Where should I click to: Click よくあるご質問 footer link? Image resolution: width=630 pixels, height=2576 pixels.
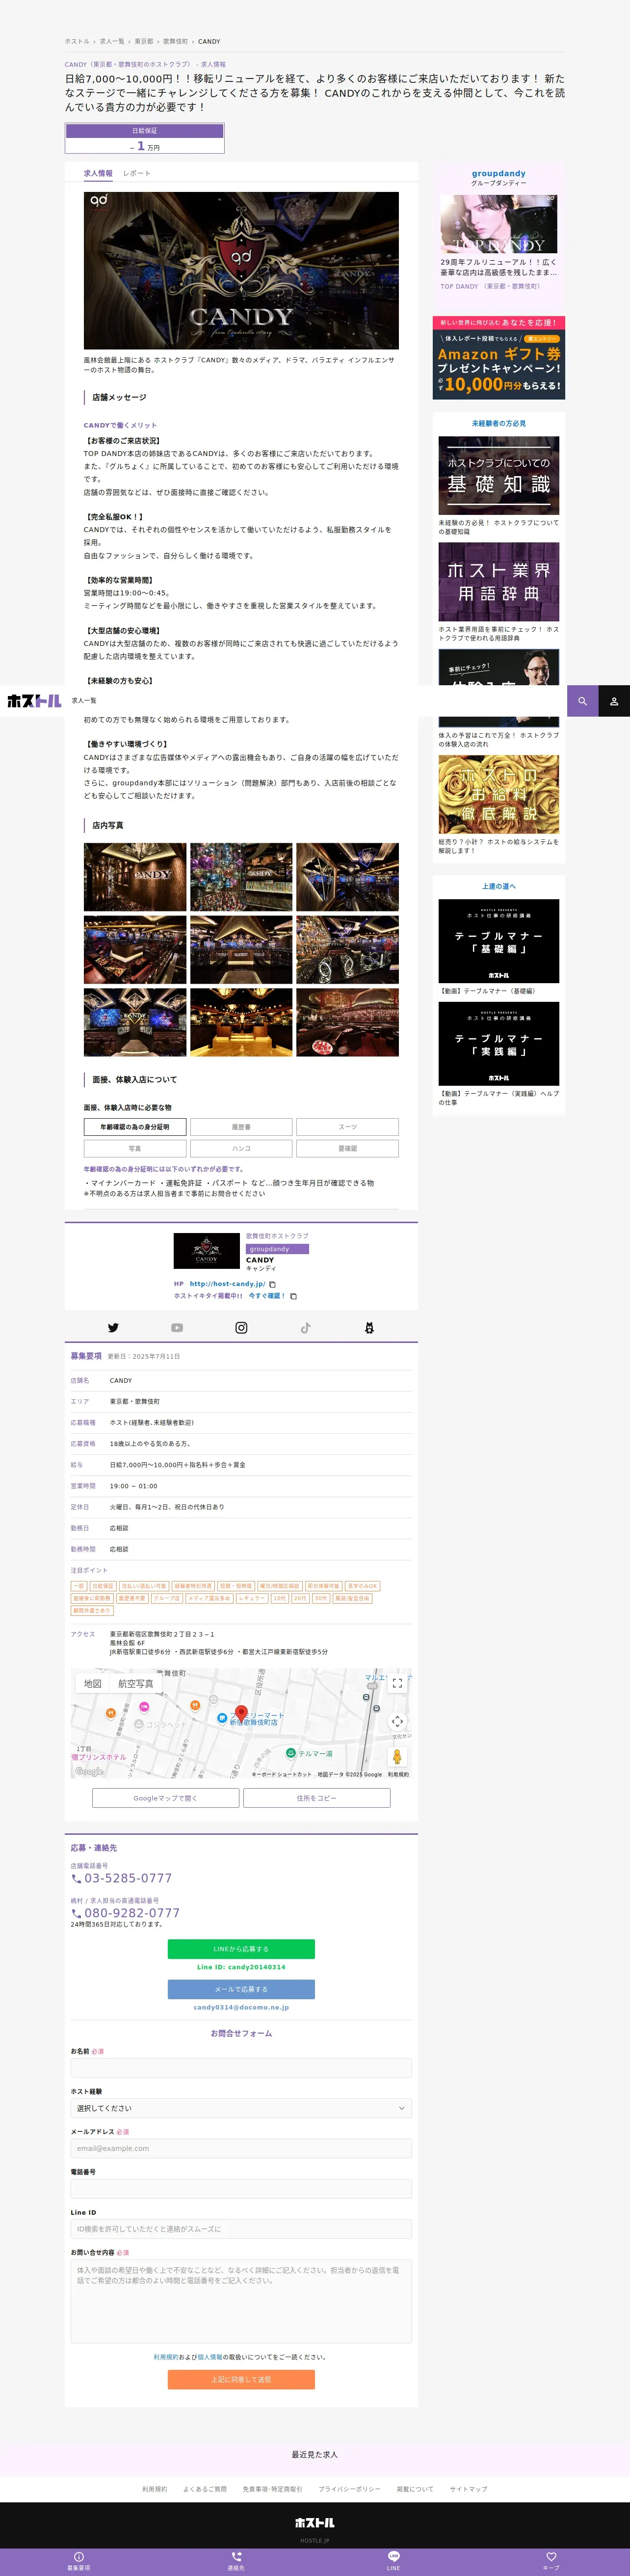click(x=204, y=2489)
